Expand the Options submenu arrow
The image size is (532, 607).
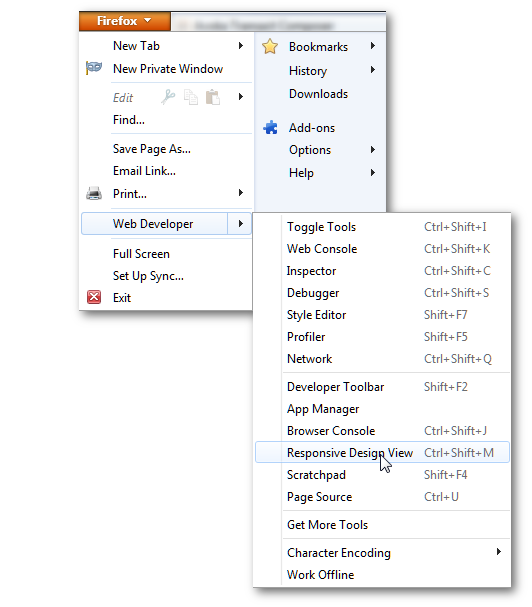click(372, 149)
